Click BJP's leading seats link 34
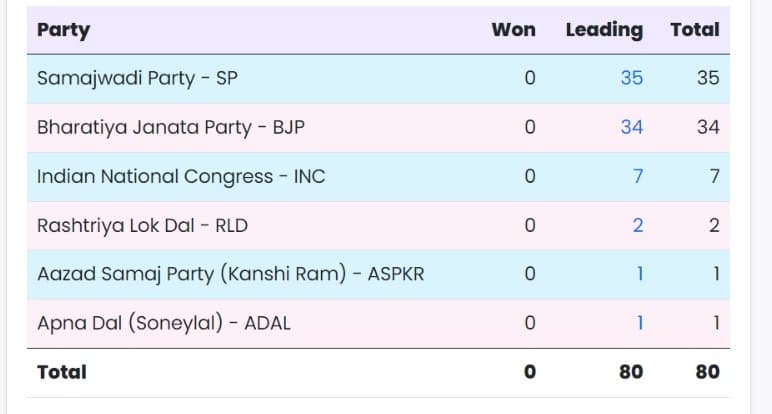The image size is (772, 414). click(631, 127)
